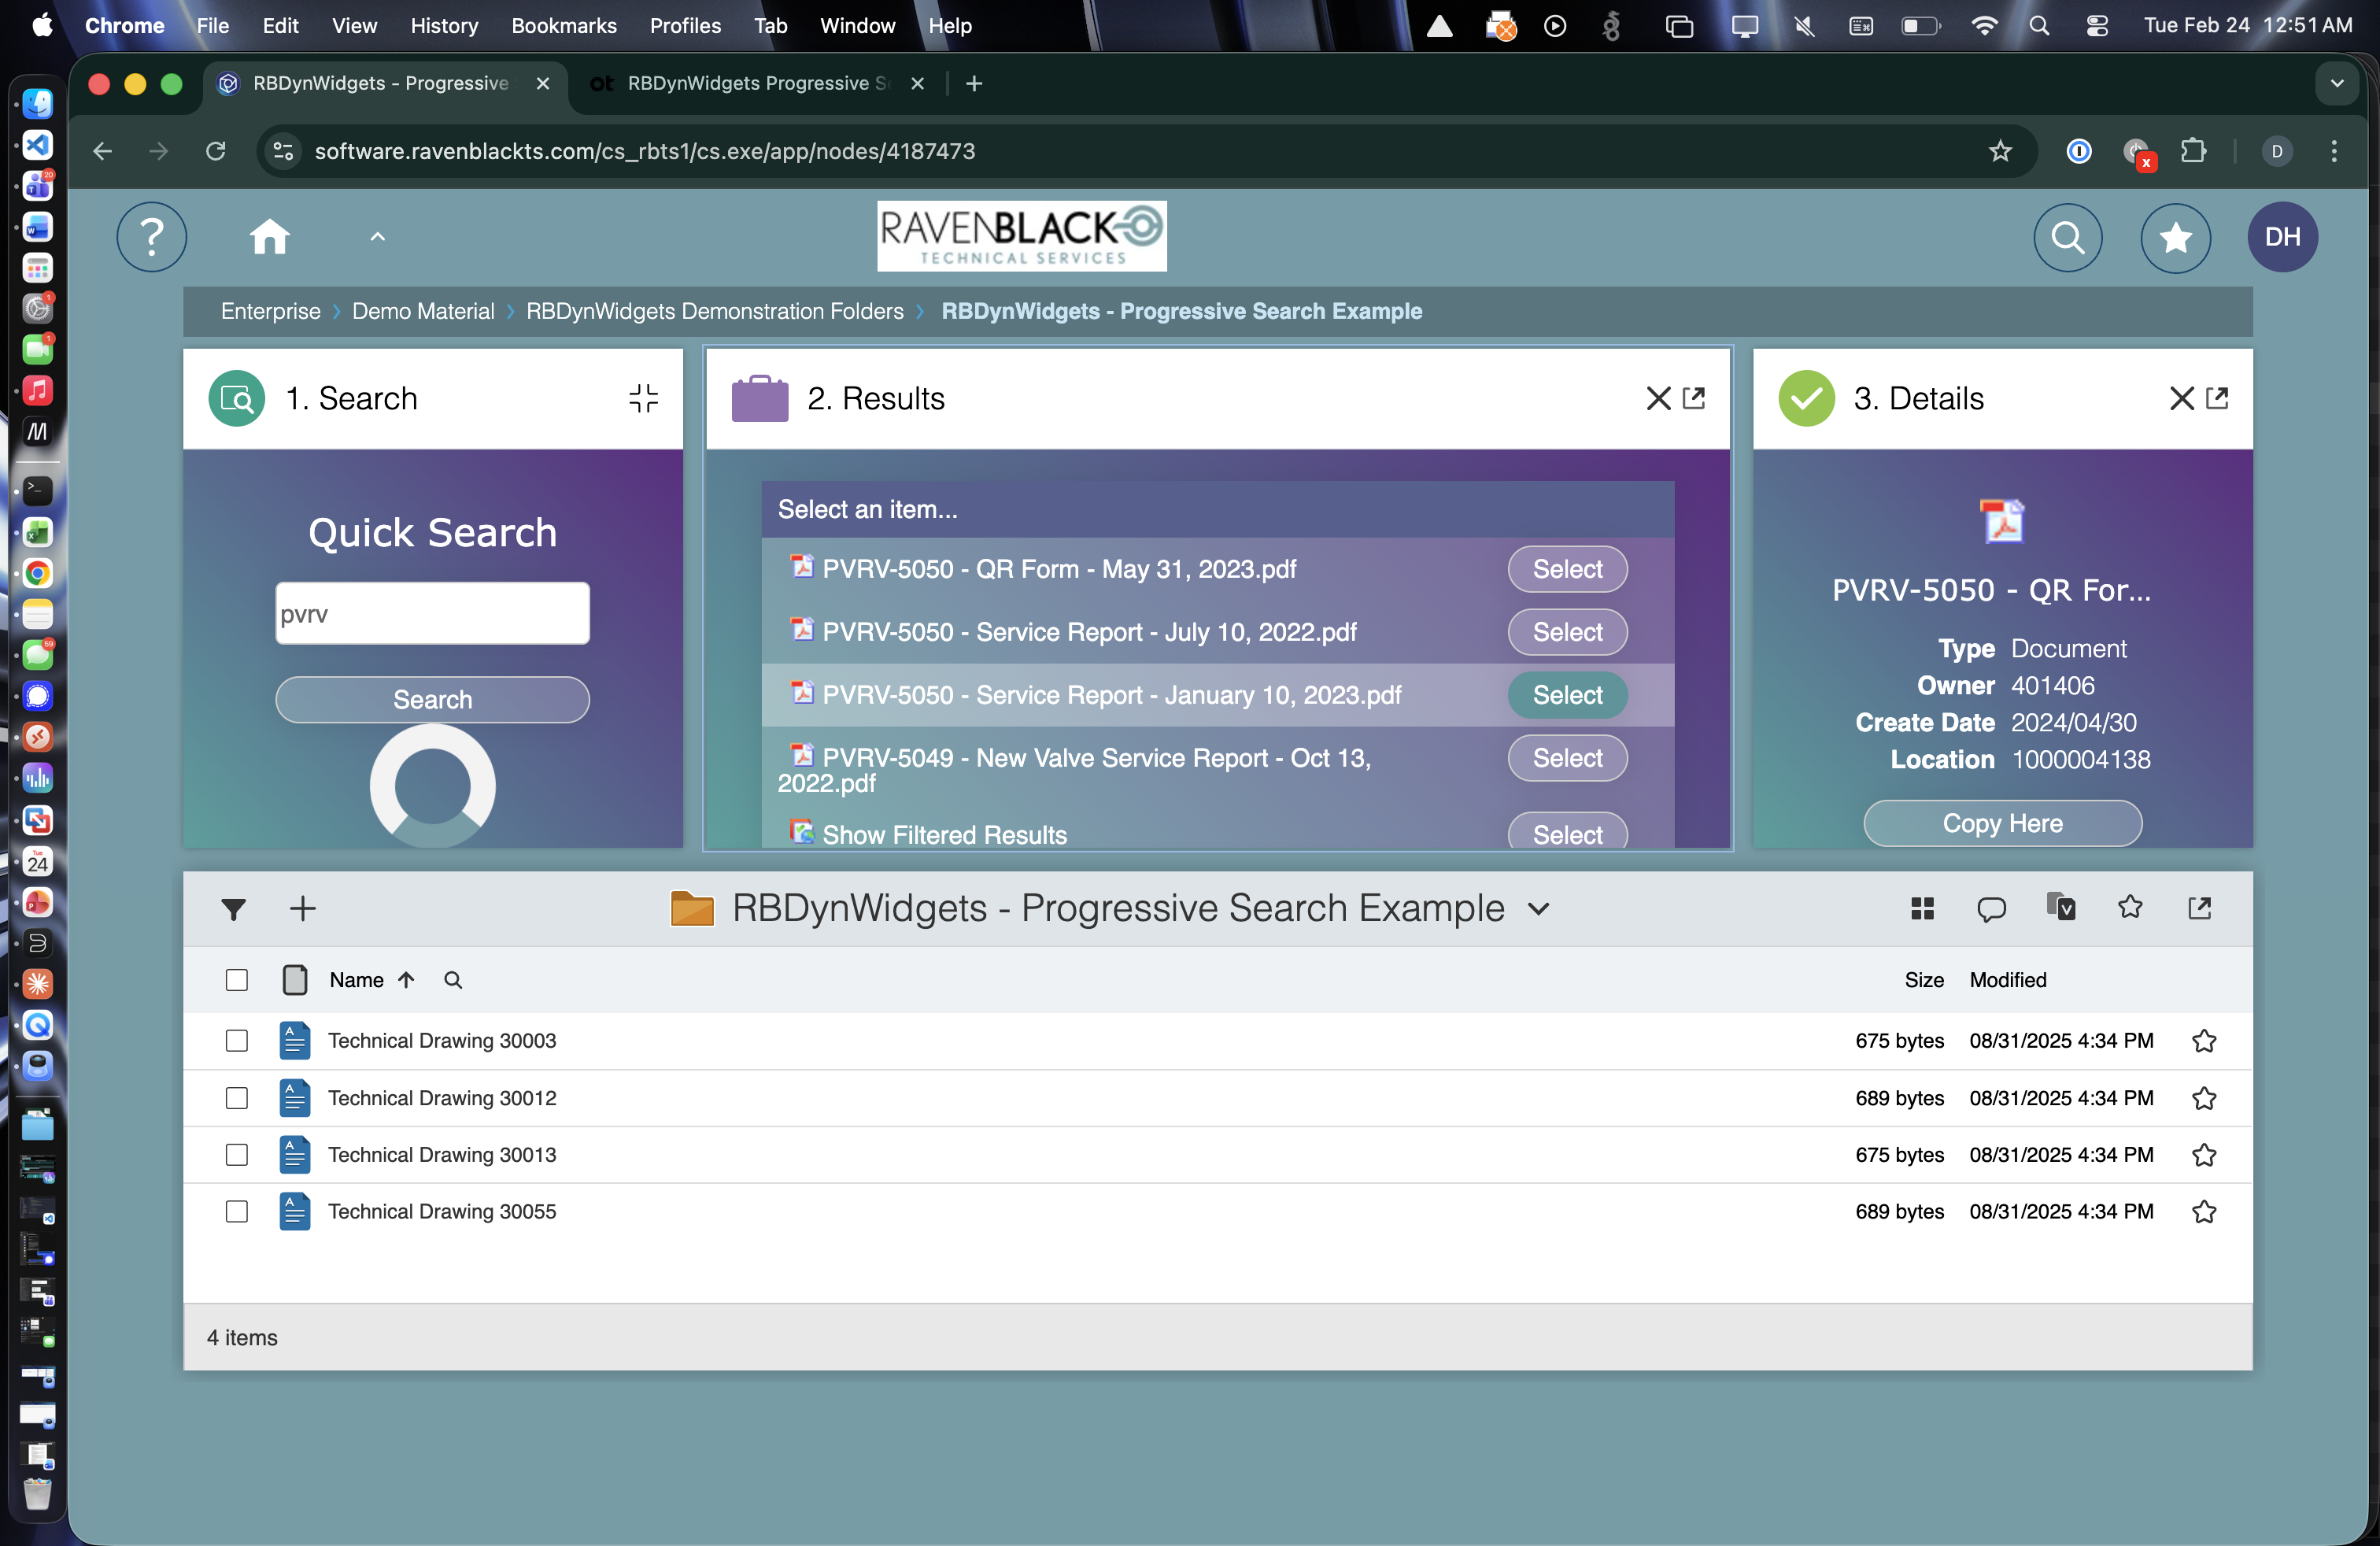Check the select-all checkbox in the header row
The image size is (2380, 1546).
pyautogui.click(x=237, y=981)
